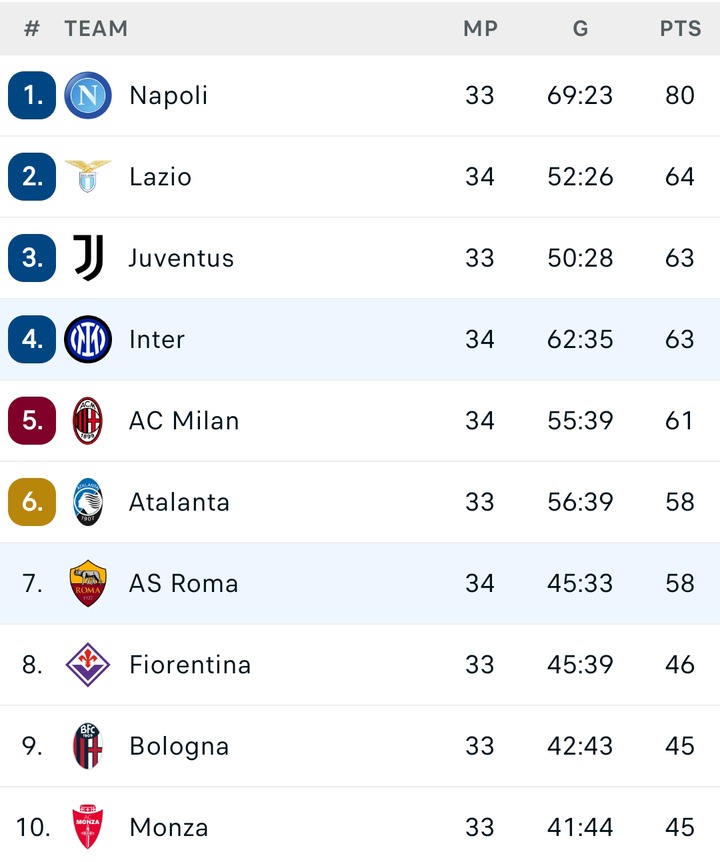Sort by PTS column header
Screen dimensions: 720x862
pyautogui.click(x=680, y=28)
